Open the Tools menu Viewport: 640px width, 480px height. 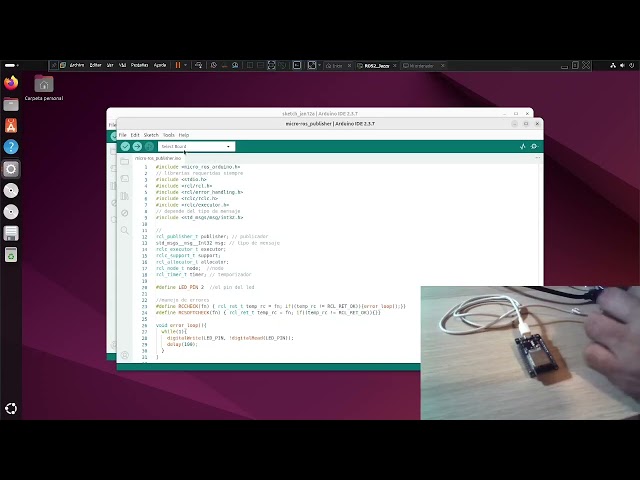click(169, 135)
